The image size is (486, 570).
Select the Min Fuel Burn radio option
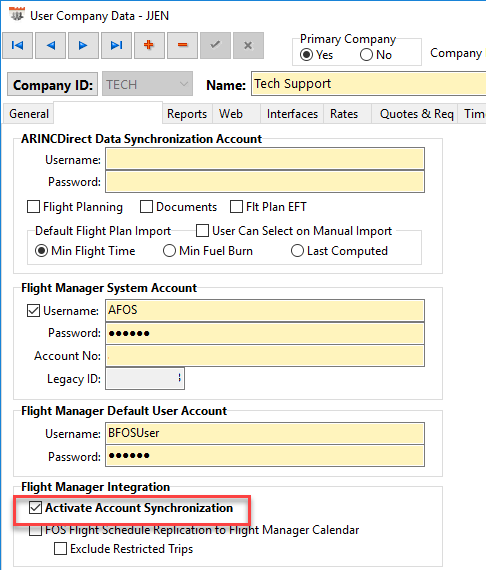(169, 251)
